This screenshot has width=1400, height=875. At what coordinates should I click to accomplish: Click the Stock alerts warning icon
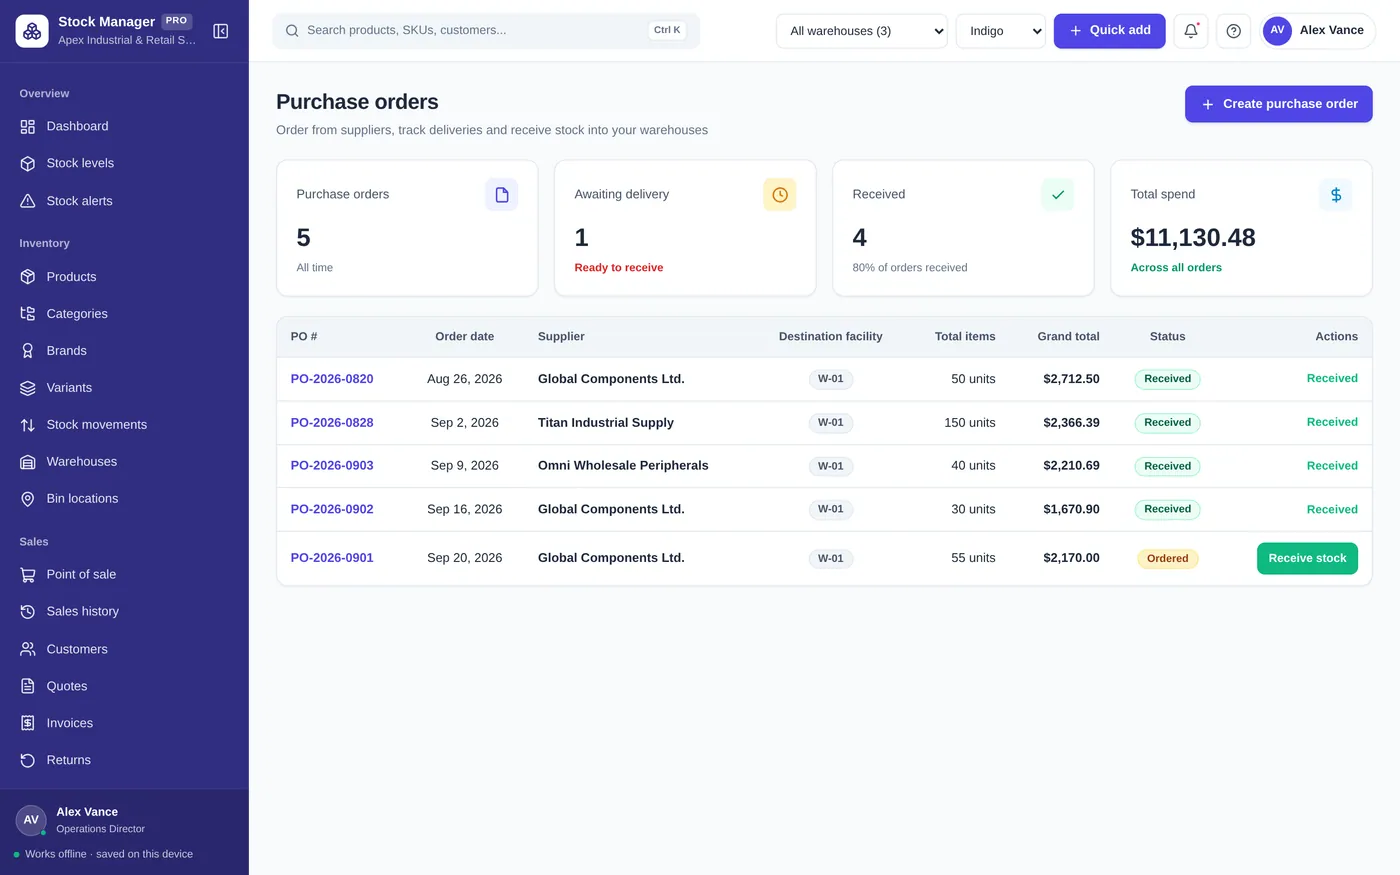point(28,201)
